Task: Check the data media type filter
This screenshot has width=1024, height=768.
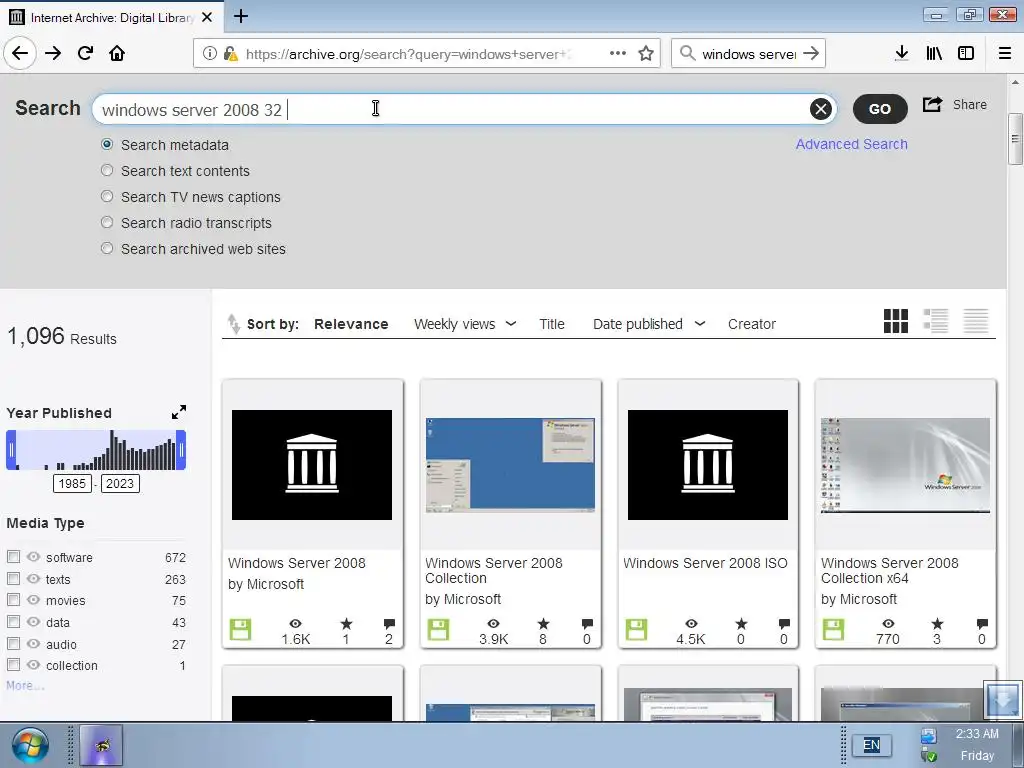Action: pos(13,622)
